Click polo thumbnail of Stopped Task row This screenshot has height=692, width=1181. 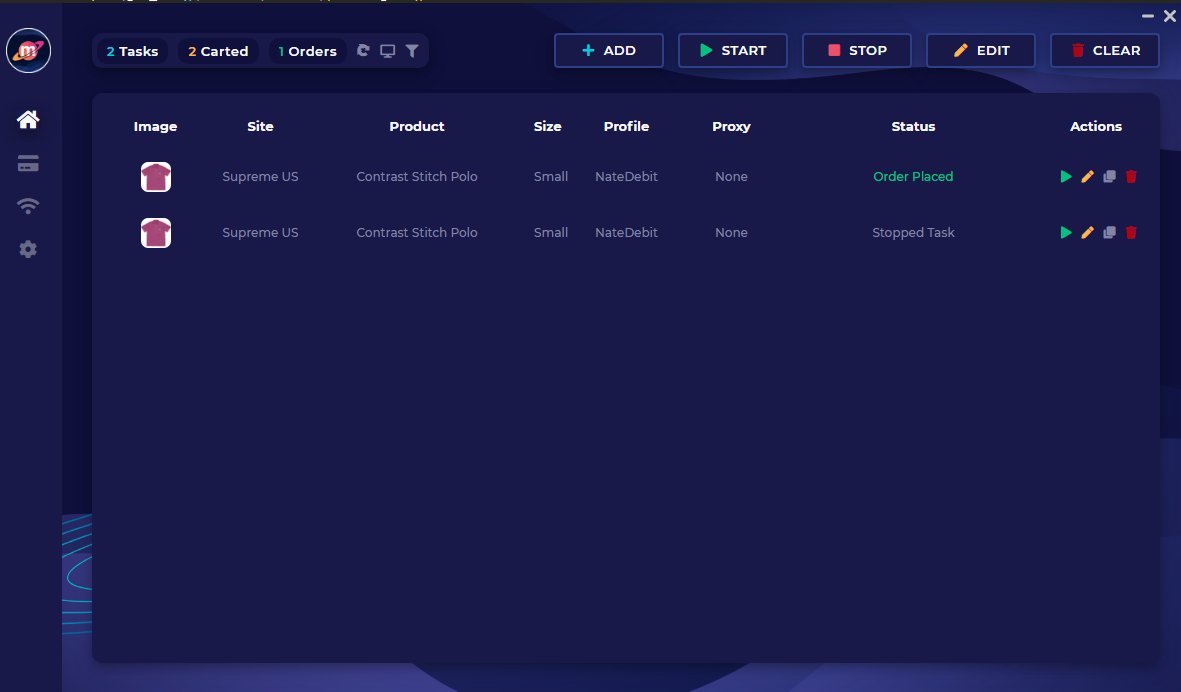[x=156, y=233]
